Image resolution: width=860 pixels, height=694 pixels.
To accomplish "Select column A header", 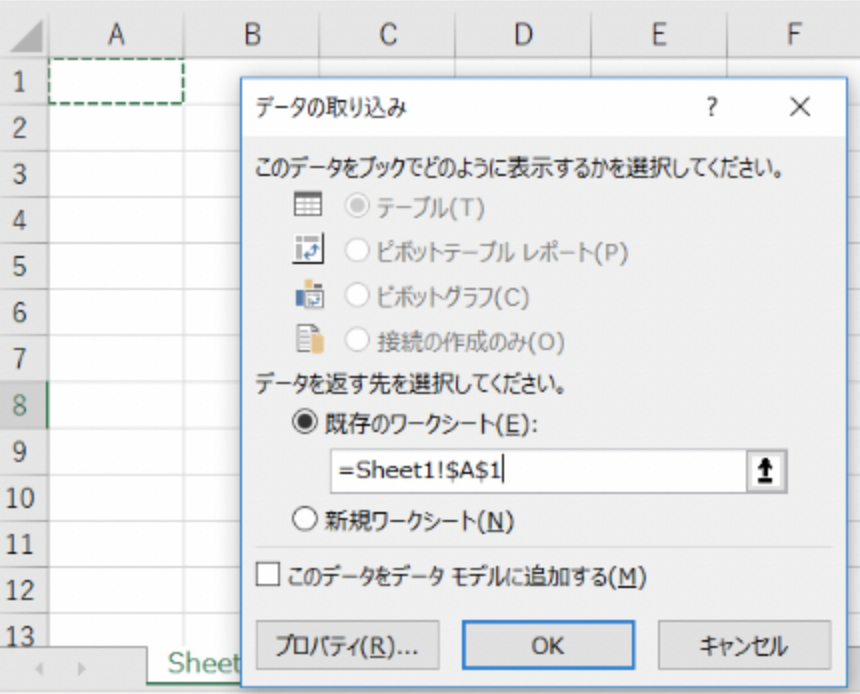I will point(116,35).
